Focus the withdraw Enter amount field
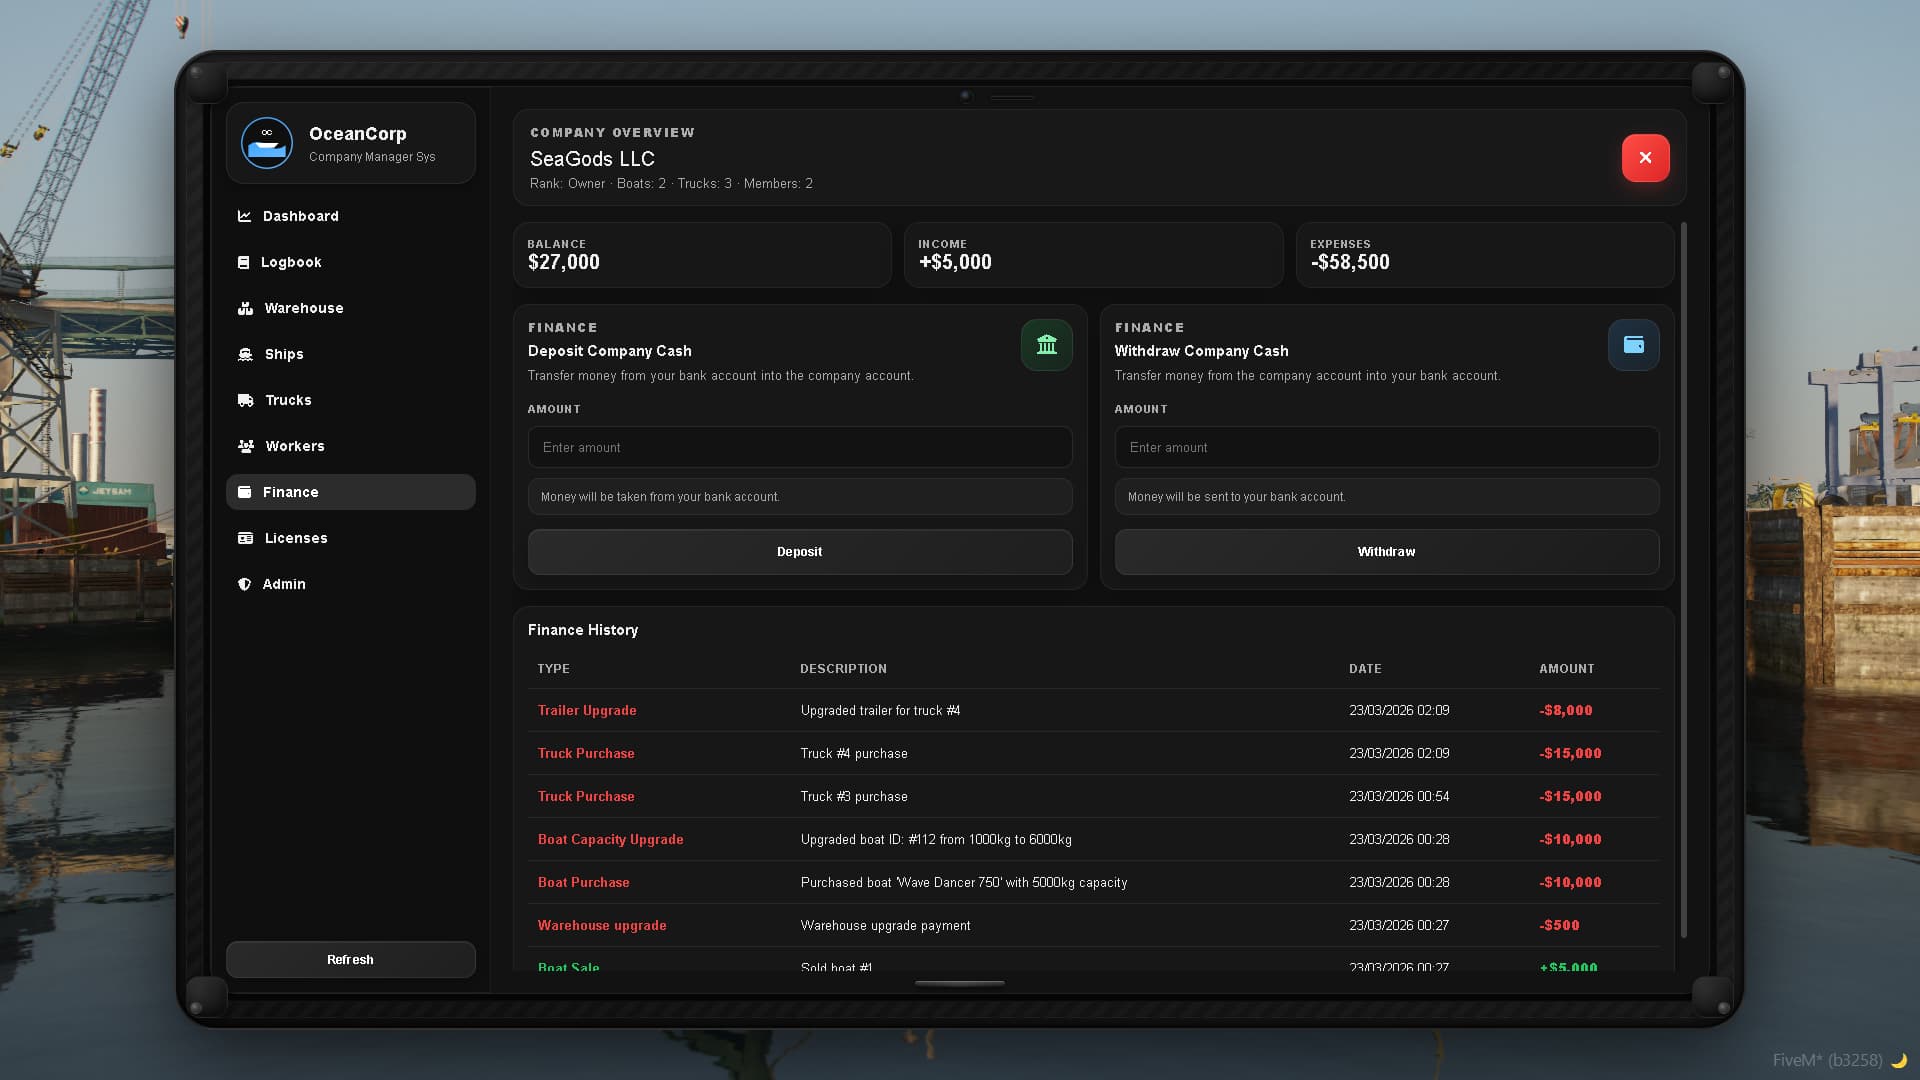Image resolution: width=1920 pixels, height=1080 pixels. (x=1386, y=447)
